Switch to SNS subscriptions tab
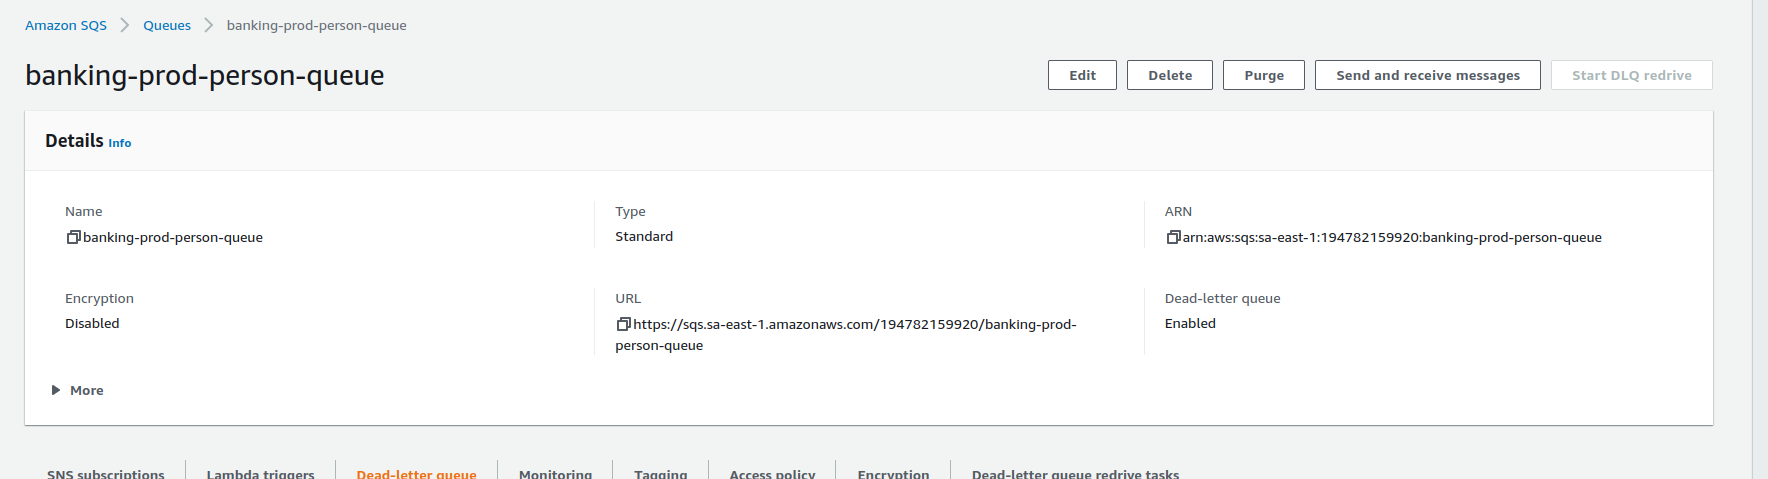The image size is (1768, 479). [106, 473]
